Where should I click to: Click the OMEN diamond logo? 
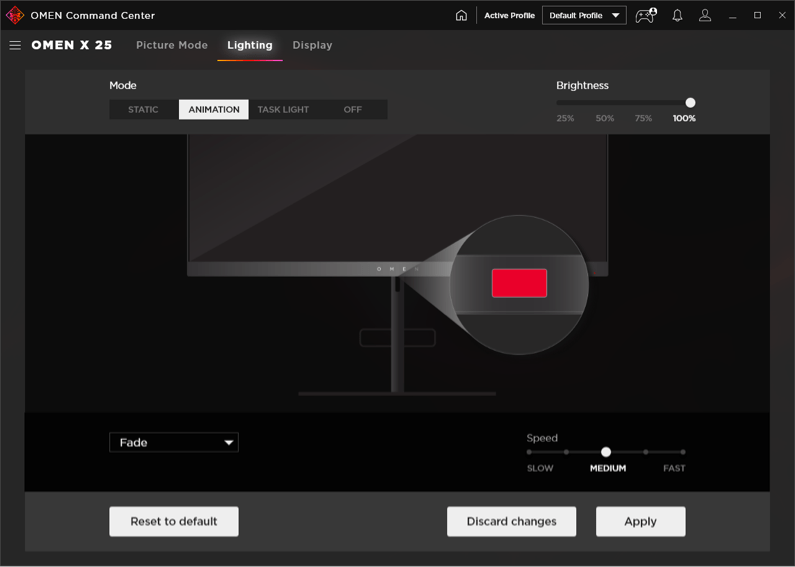click(15, 15)
